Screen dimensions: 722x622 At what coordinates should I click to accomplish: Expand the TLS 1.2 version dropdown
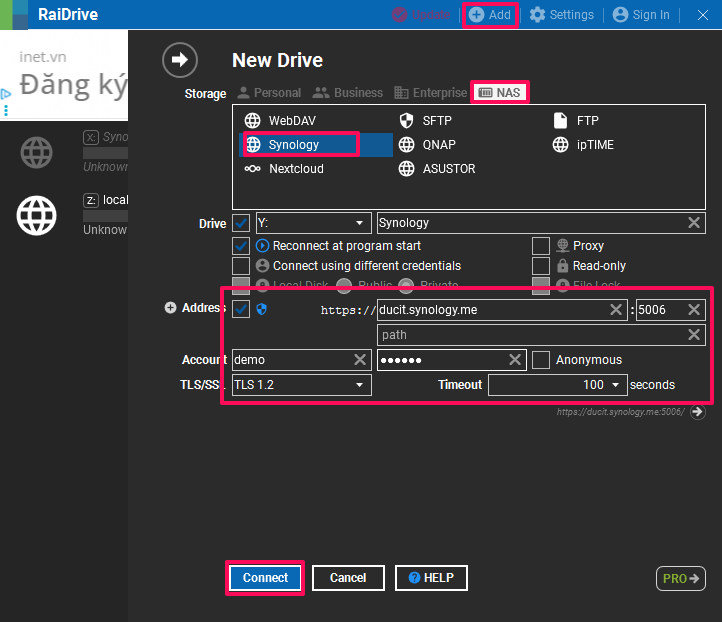click(359, 385)
